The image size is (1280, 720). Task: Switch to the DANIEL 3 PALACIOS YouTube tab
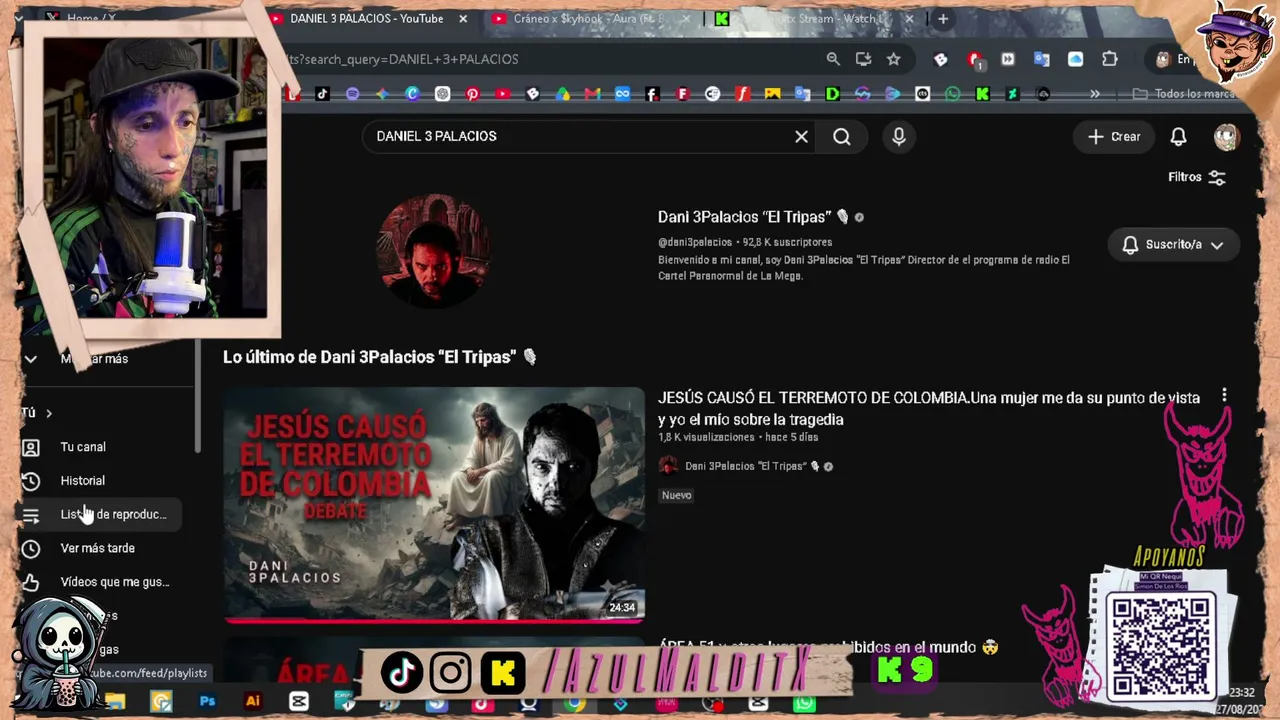(366, 19)
